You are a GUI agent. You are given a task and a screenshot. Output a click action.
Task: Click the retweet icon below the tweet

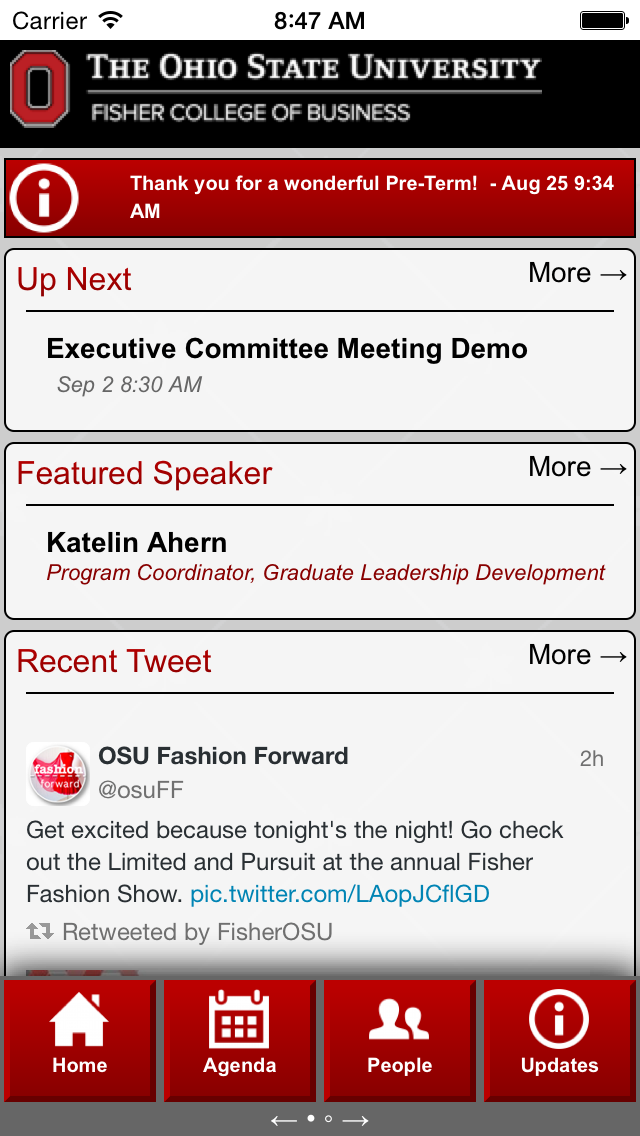pyautogui.click(x=40, y=932)
